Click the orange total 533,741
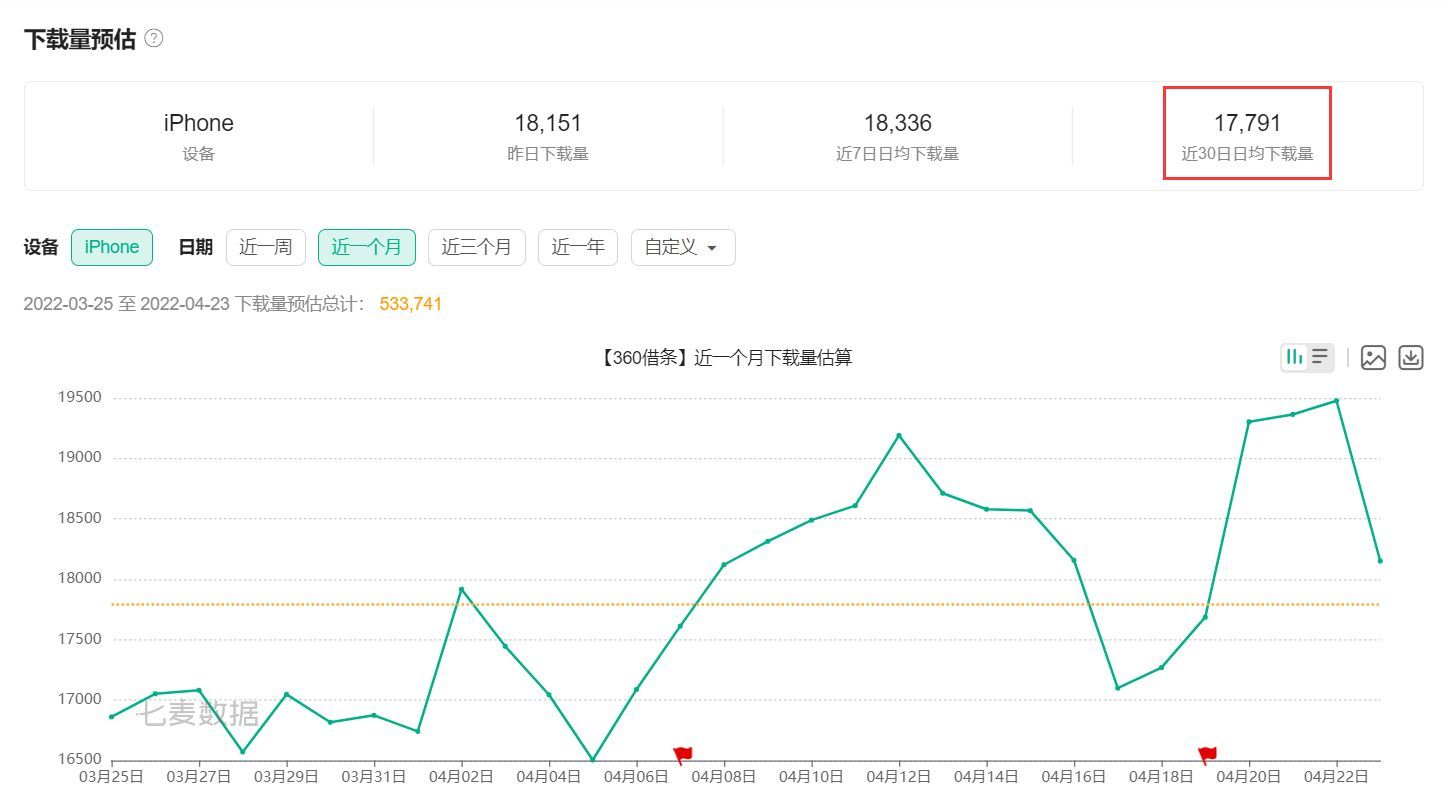The width and height of the screenshot is (1447, 796). (410, 304)
